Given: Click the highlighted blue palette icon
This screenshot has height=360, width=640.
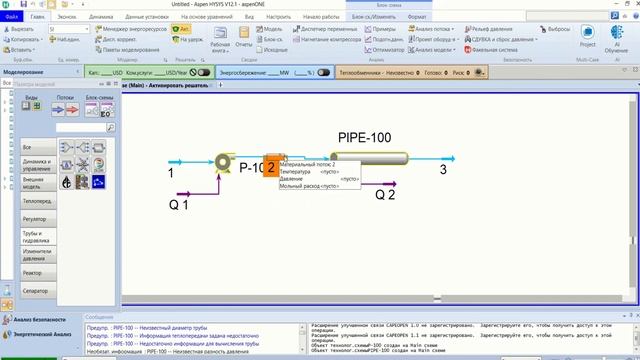Looking at the screenshot, I should (x=98, y=182).
